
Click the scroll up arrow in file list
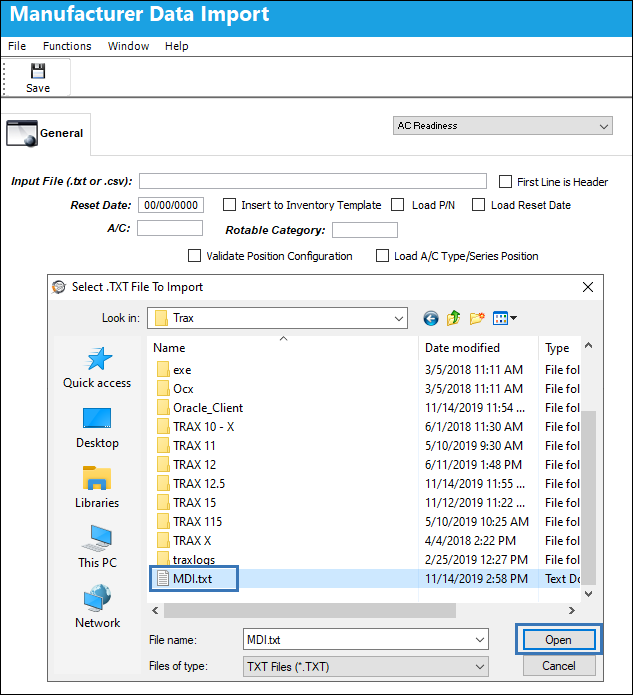point(588,345)
